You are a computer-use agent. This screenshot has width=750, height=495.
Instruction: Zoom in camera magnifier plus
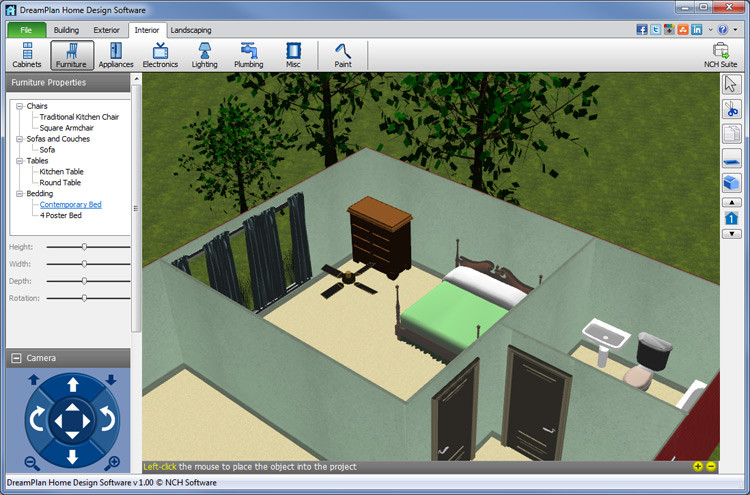pyautogui.click(x=112, y=463)
